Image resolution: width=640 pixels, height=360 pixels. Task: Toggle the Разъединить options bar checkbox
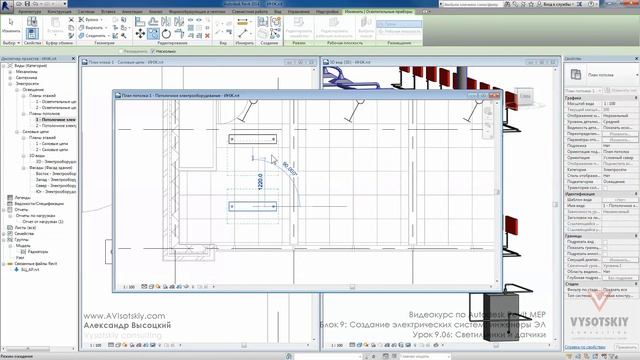coord(121,51)
